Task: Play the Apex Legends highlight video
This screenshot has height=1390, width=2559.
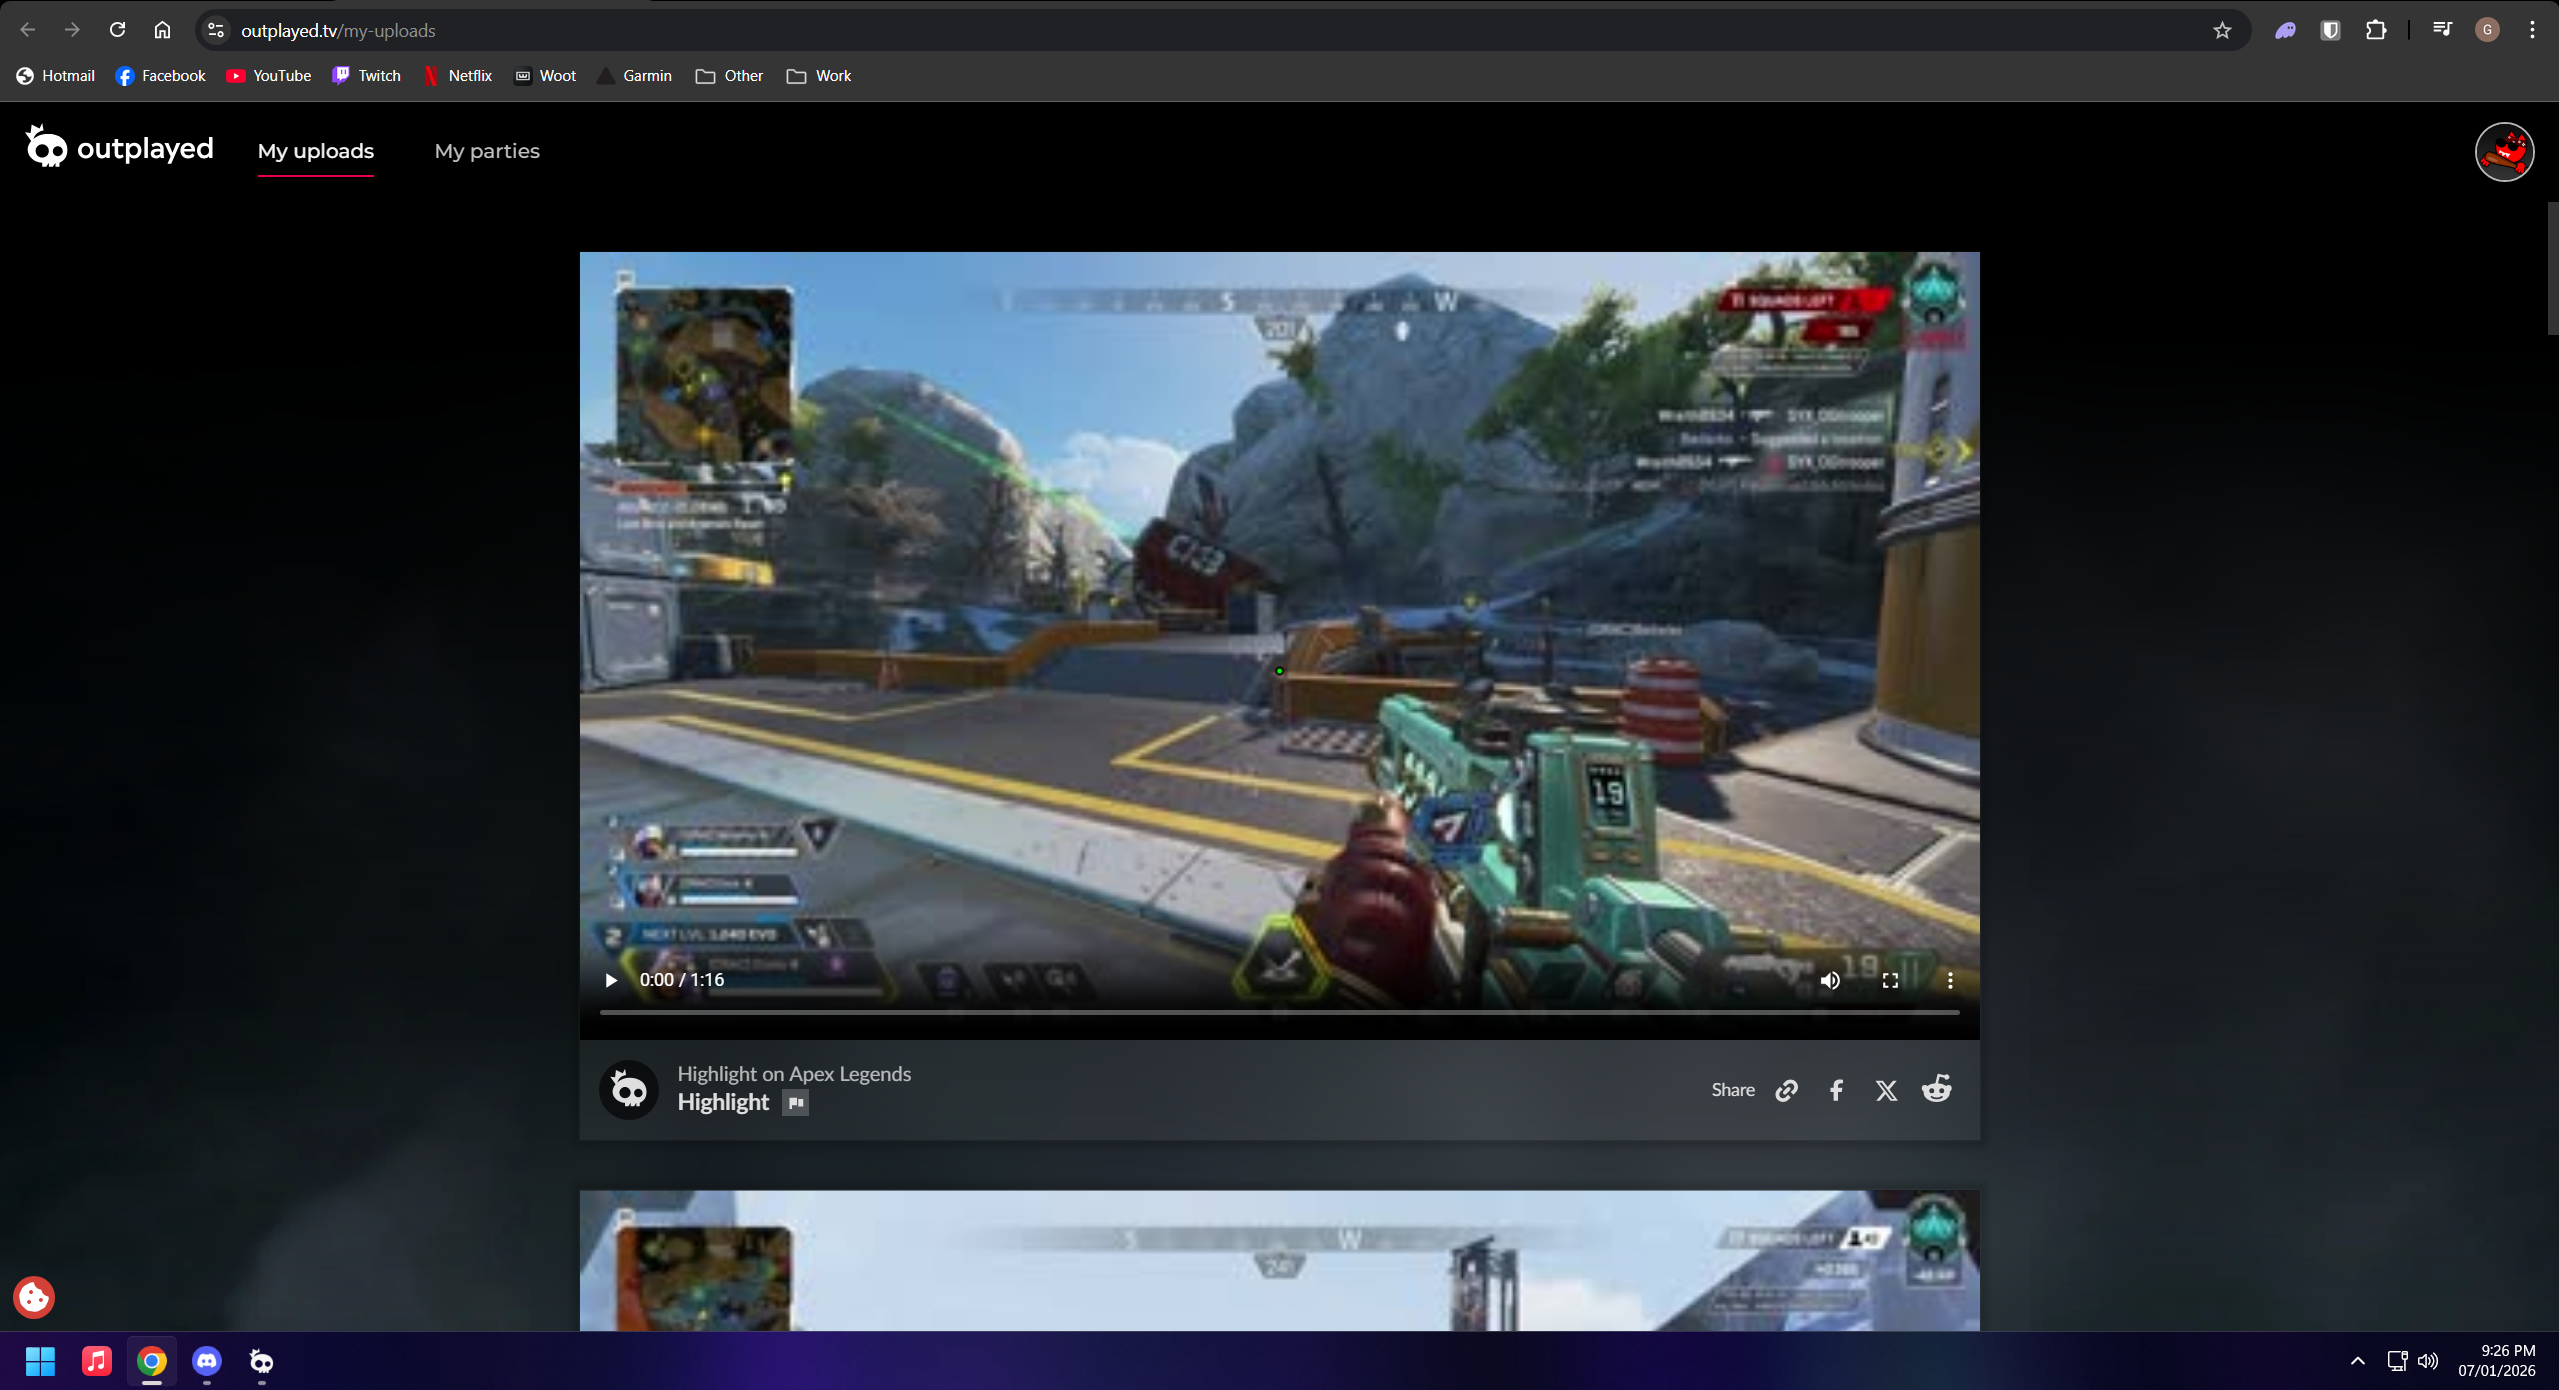Action: click(611, 980)
